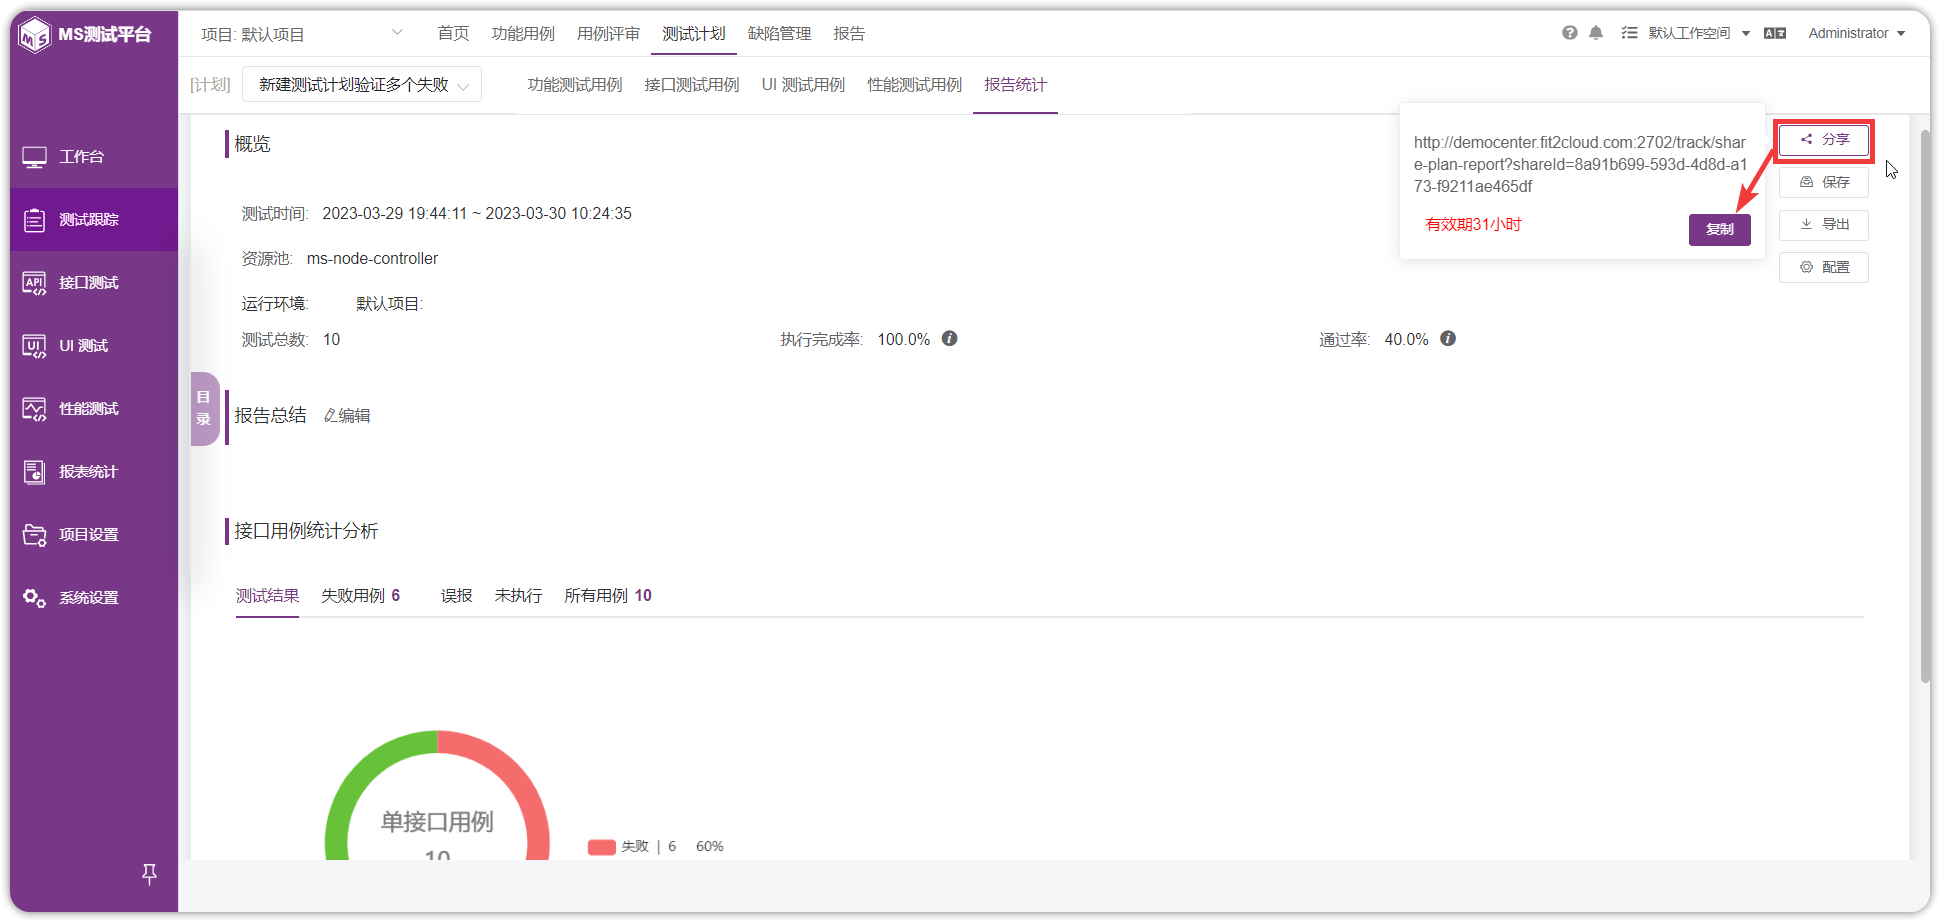Click the 保存 button
Image resolution: width=1940 pixels, height=922 pixels.
(1824, 182)
